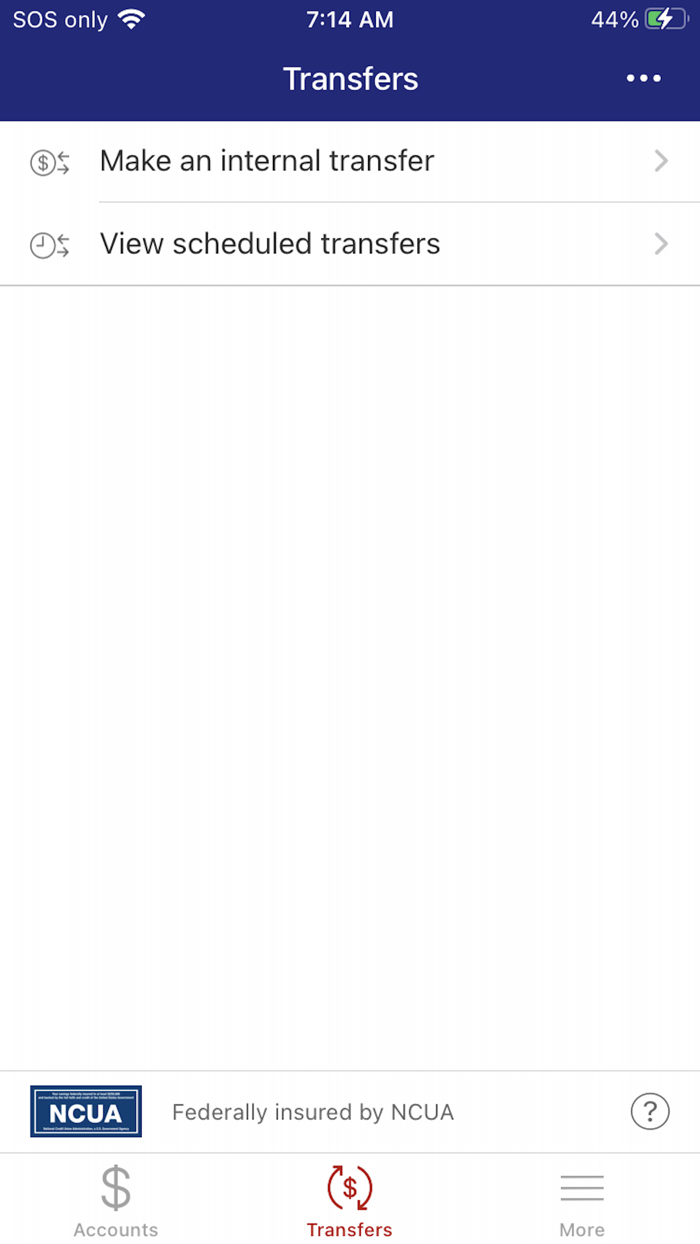Tap the scheduled transfers clock icon
Image resolution: width=700 pixels, height=1244 pixels.
pyautogui.click(x=50, y=245)
